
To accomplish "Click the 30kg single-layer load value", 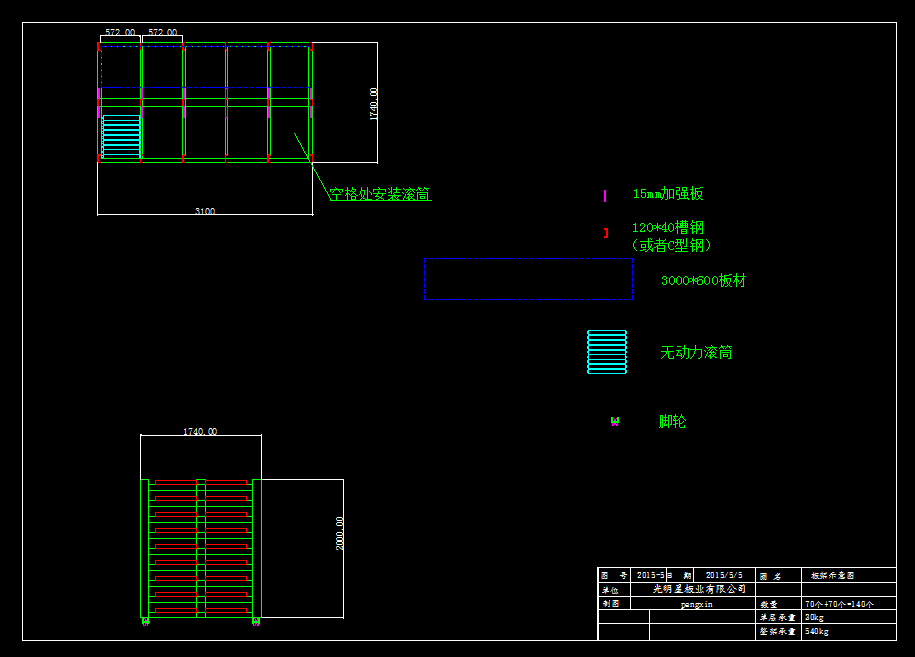I will click(815, 617).
